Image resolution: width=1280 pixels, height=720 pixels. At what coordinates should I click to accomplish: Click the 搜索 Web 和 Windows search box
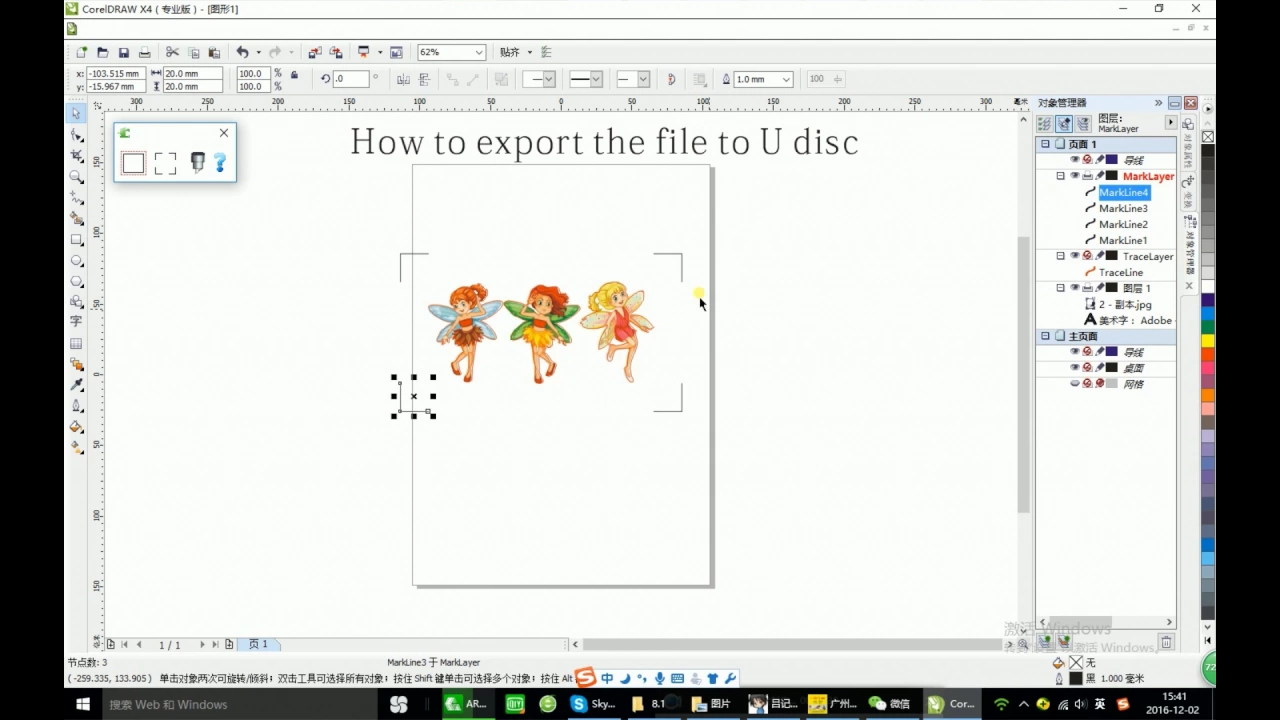pyautogui.click(x=240, y=704)
